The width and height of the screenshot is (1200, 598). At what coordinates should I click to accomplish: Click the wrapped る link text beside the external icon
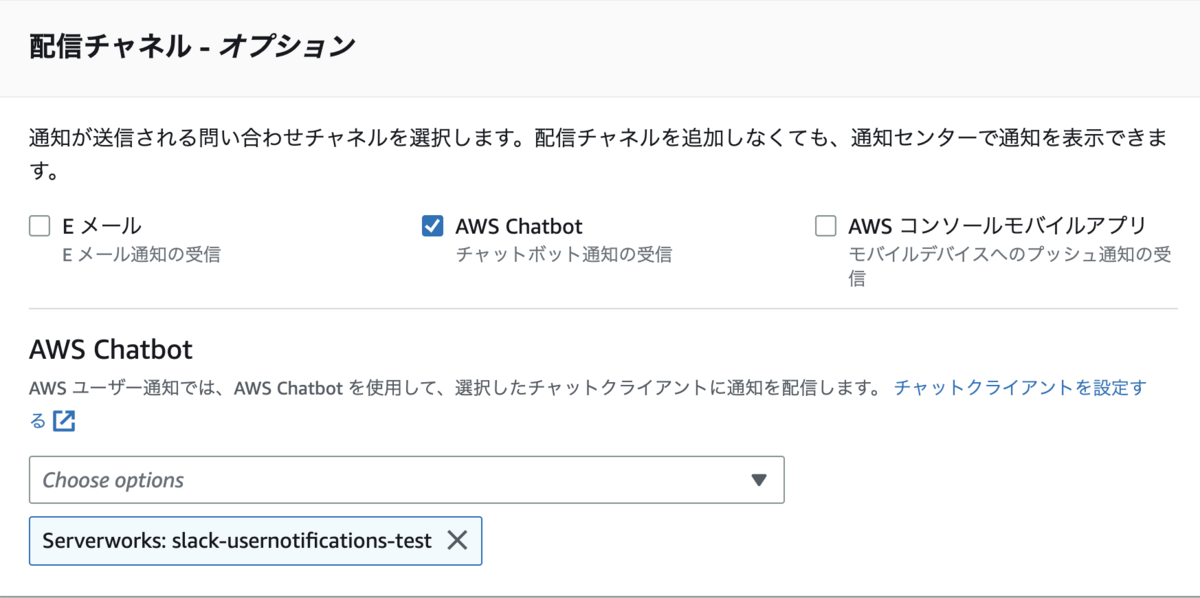click(38, 421)
